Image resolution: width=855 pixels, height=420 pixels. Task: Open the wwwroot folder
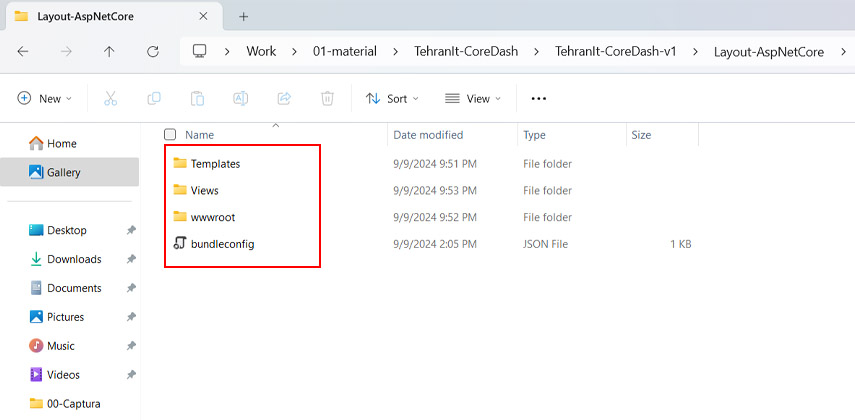pos(212,217)
